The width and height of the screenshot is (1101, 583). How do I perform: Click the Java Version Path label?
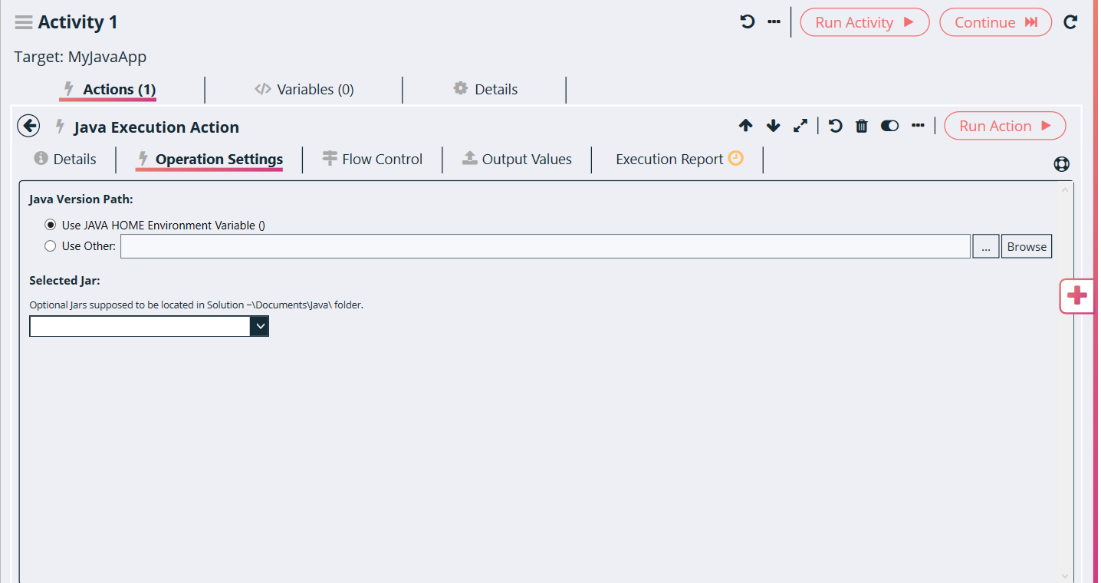tap(81, 199)
